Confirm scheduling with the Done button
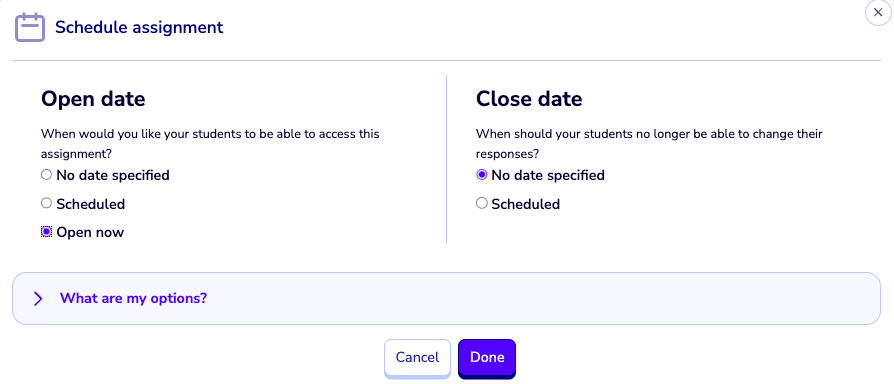The image size is (894, 384). point(487,358)
